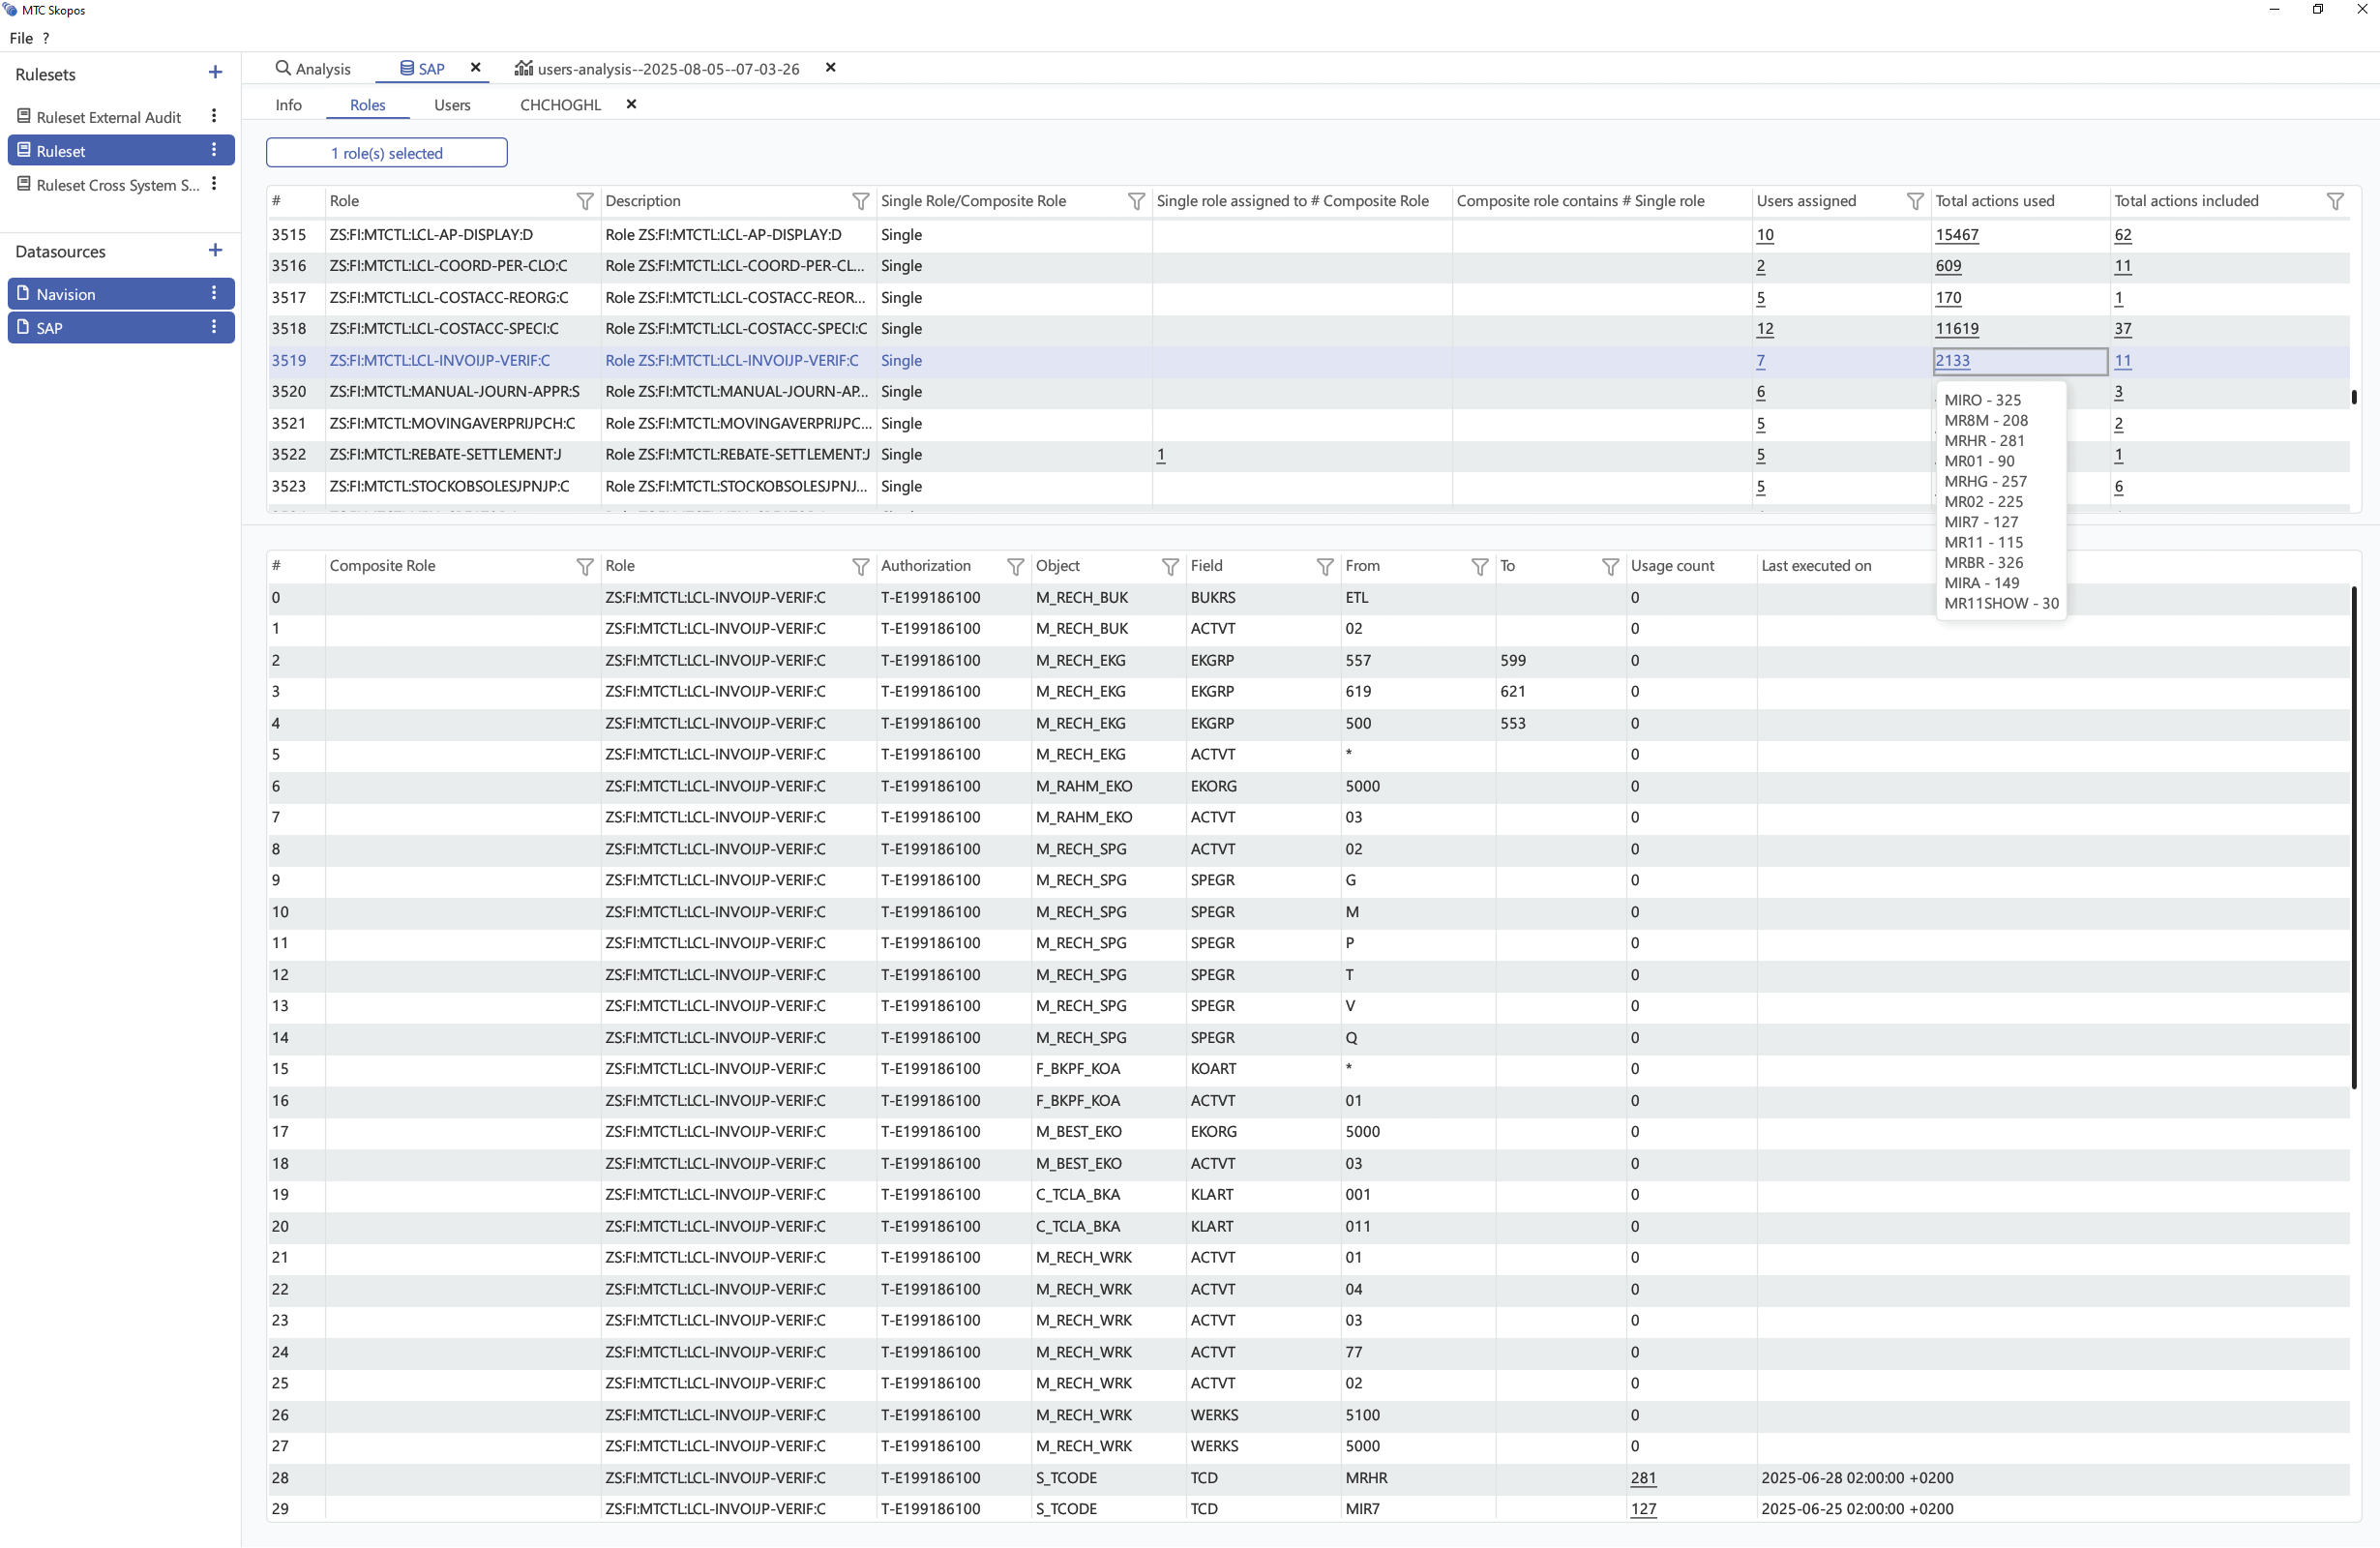The image size is (2380, 1548).
Task: Filter the upper table Role column
Action: [x=585, y=201]
